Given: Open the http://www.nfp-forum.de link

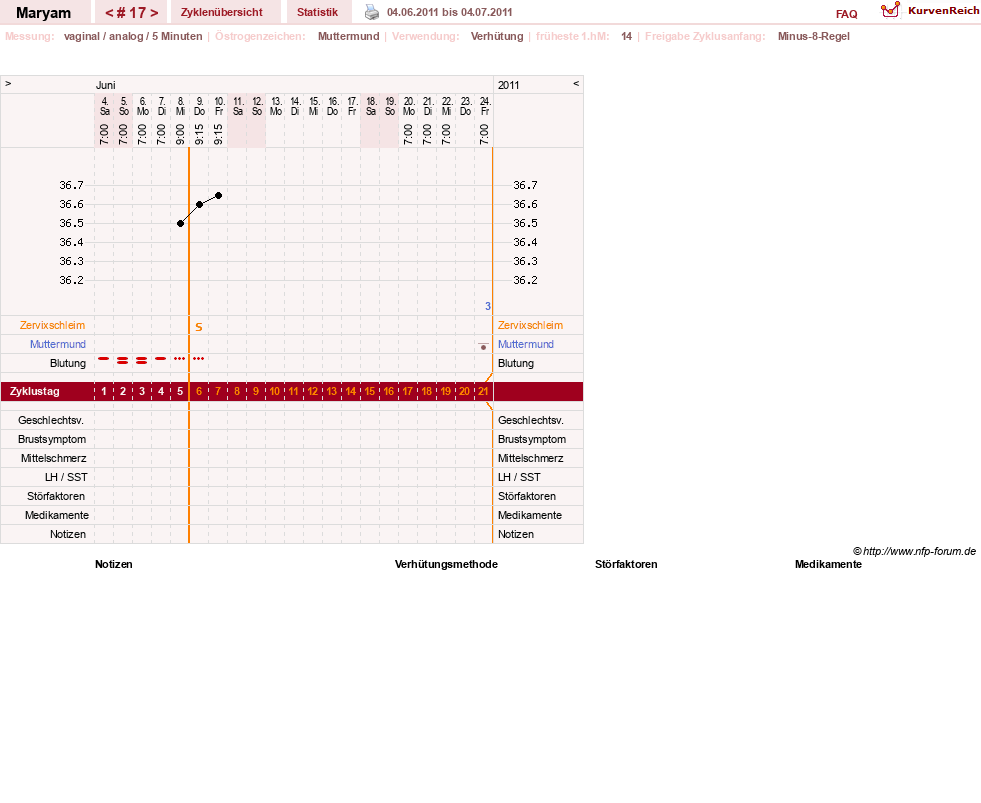Looking at the screenshot, I should pos(920,551).
